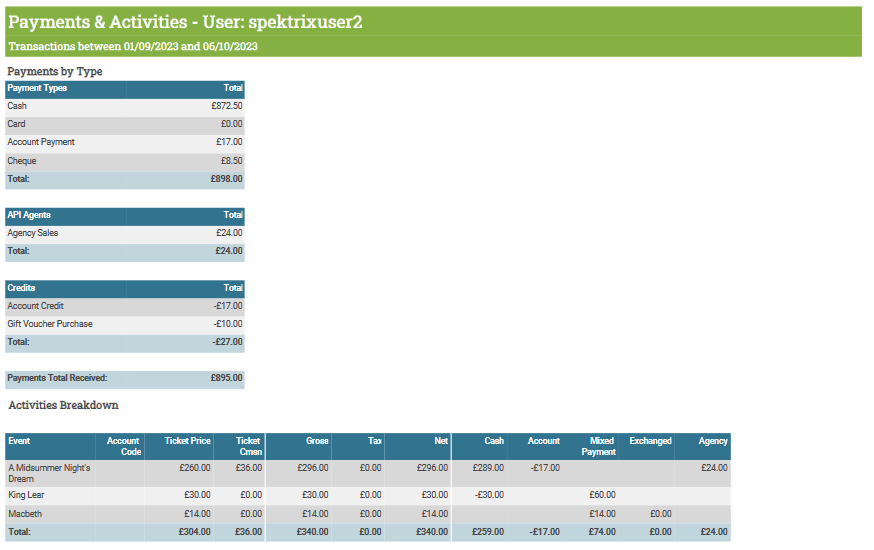Select the 'Agency' column header
Screen dimensions: 874x550
pos(713,441)
